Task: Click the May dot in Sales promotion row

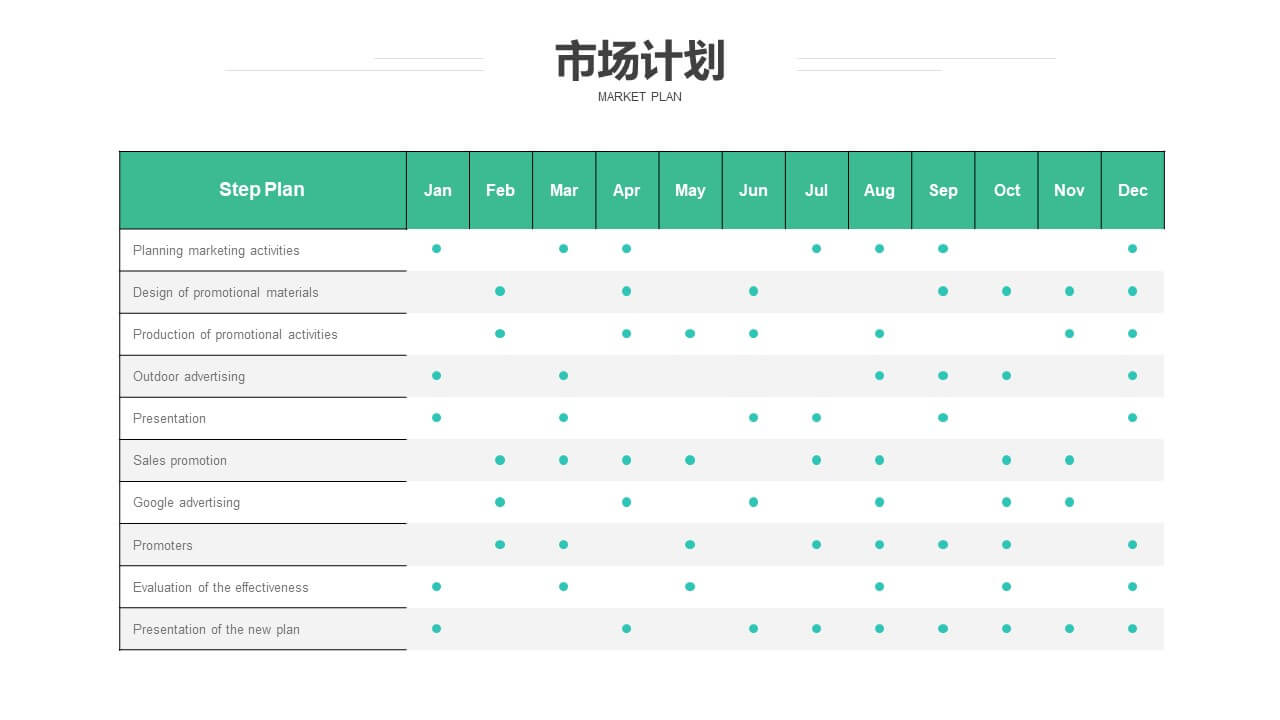Action: tap(690, 460)
